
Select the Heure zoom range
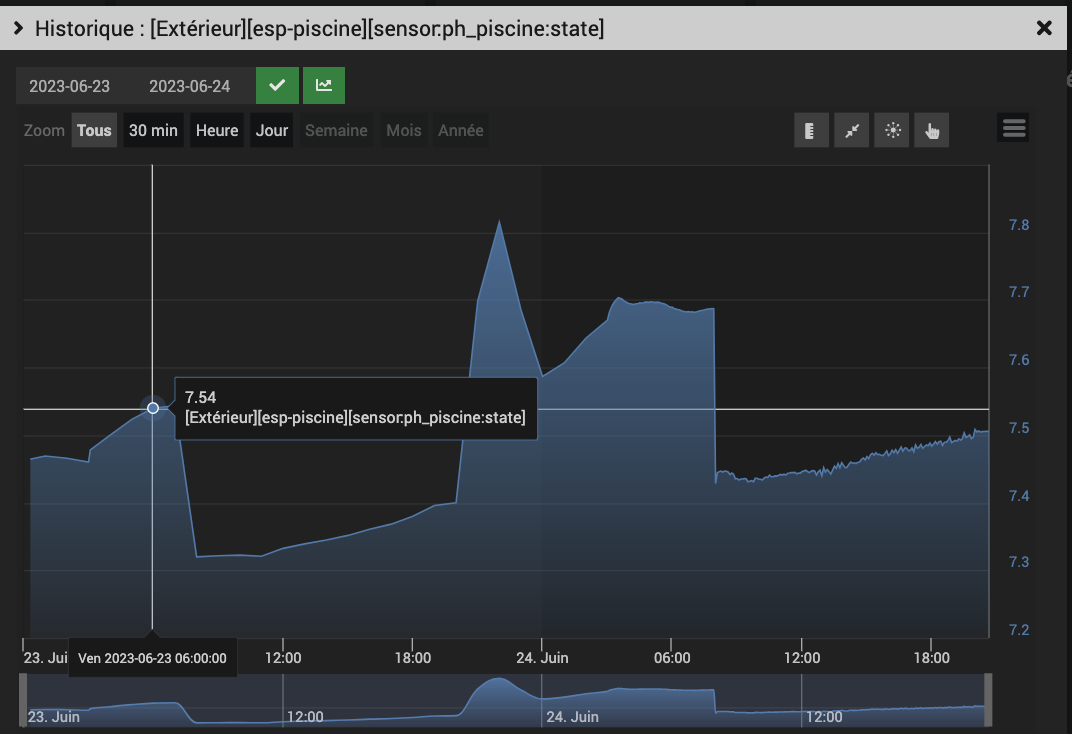pyautogui.click(x=217, y=130)
